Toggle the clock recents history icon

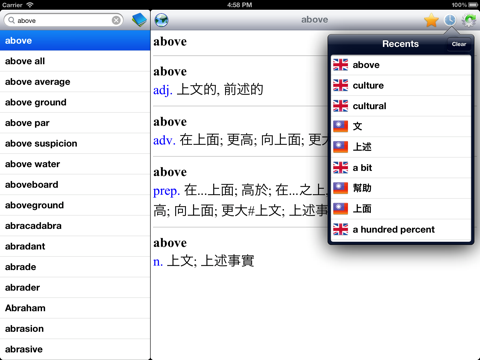(450, 20)
